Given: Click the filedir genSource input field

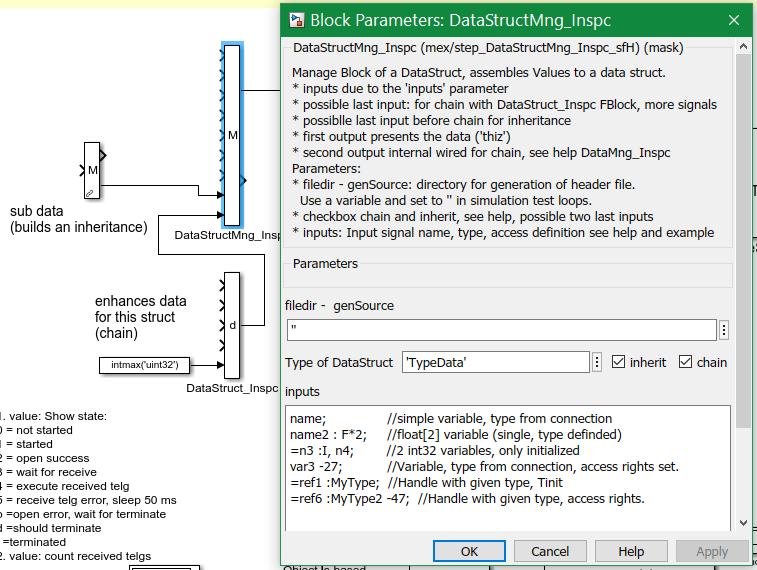Looking at the screenshot, I should 502,330.
